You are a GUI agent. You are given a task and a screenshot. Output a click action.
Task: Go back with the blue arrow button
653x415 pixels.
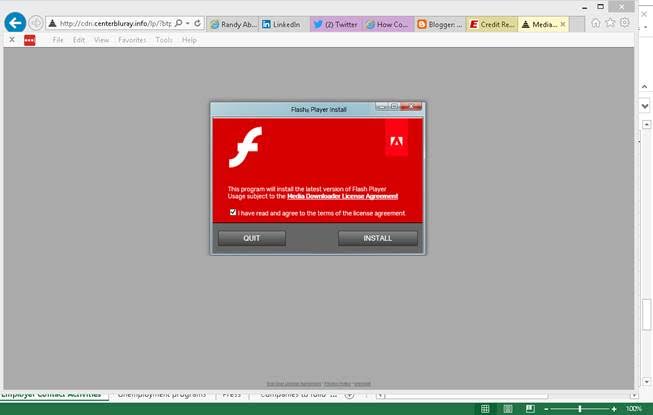[15, 23]
